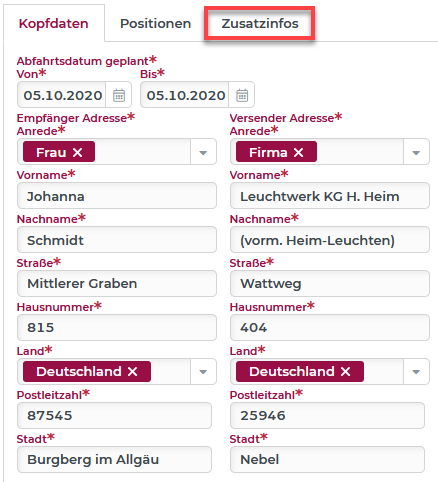The width and height of the screenshot is (438, 482).
Task: Click the sender Stadt field with Nebel
Action: 327,459
